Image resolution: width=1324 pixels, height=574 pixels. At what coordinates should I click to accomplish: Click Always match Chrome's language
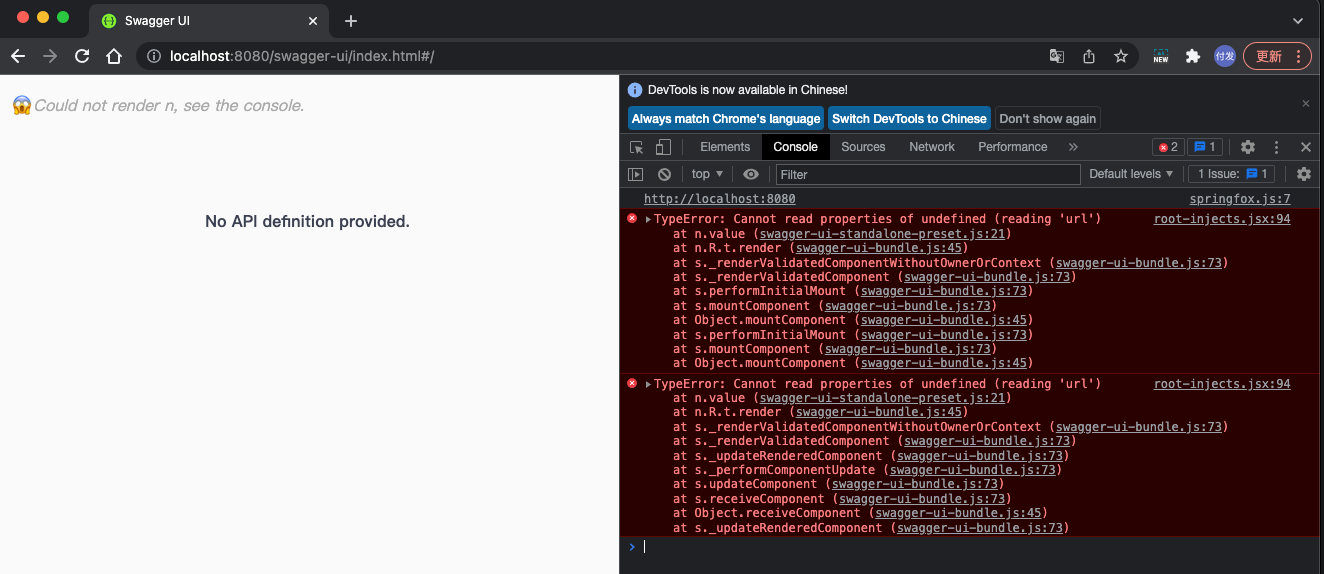tap(725, 118)
